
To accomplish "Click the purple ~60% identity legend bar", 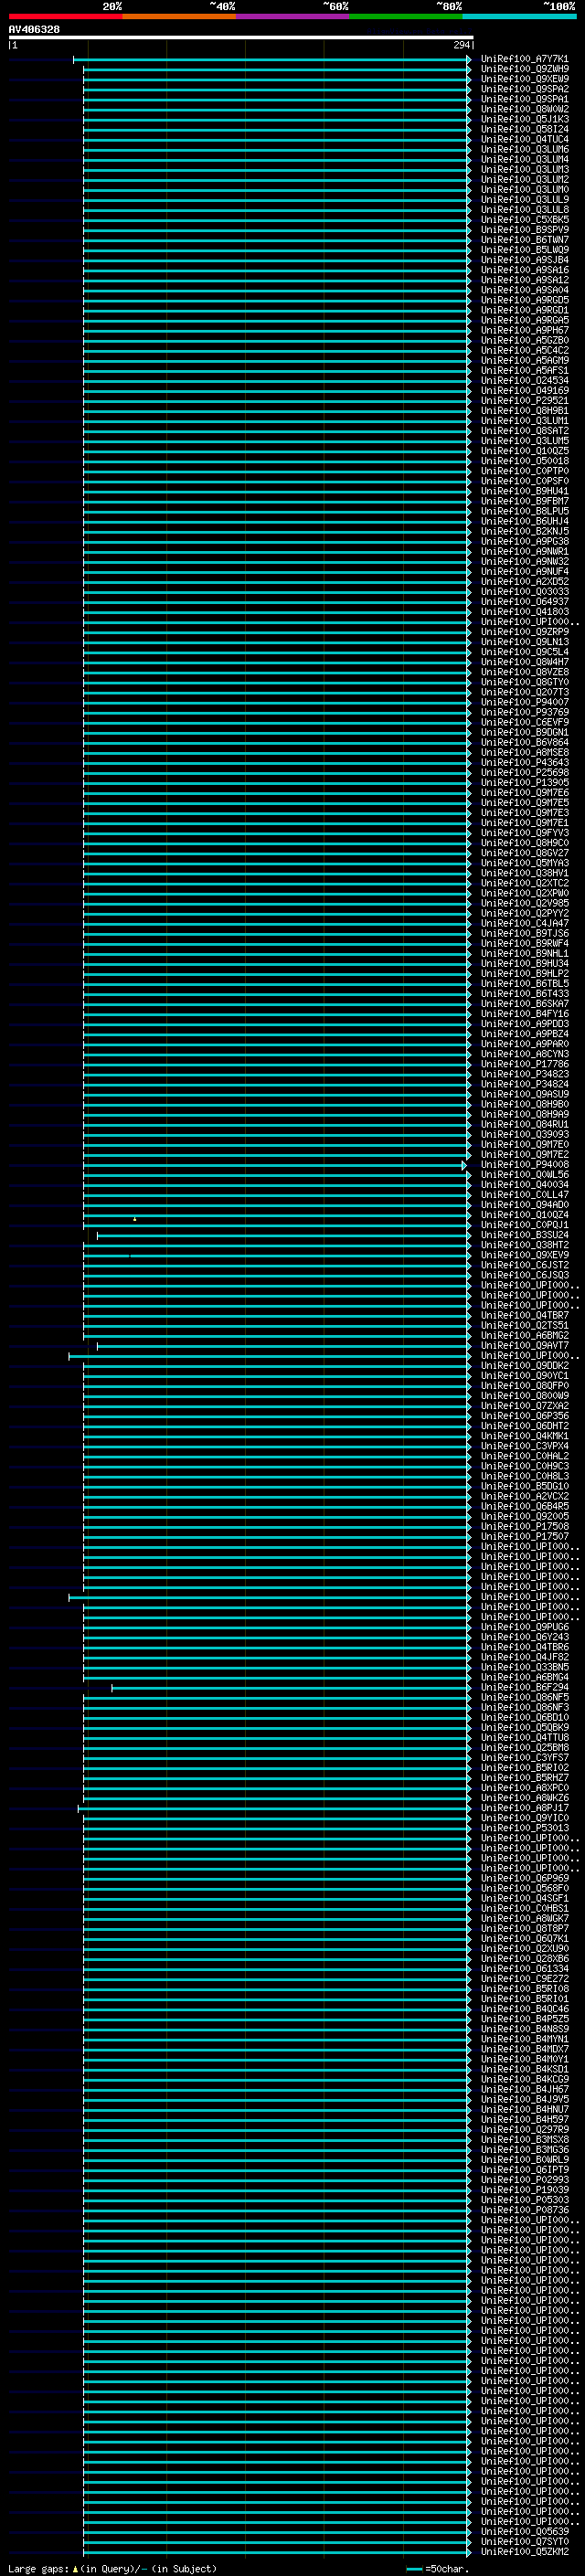I will point(293,17).
